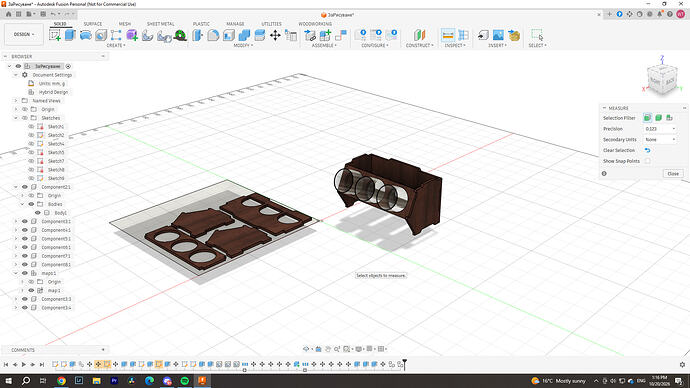Switch to the WOODWORKING tab
This screenshot has width=690, height=388.
coord(315,24)
